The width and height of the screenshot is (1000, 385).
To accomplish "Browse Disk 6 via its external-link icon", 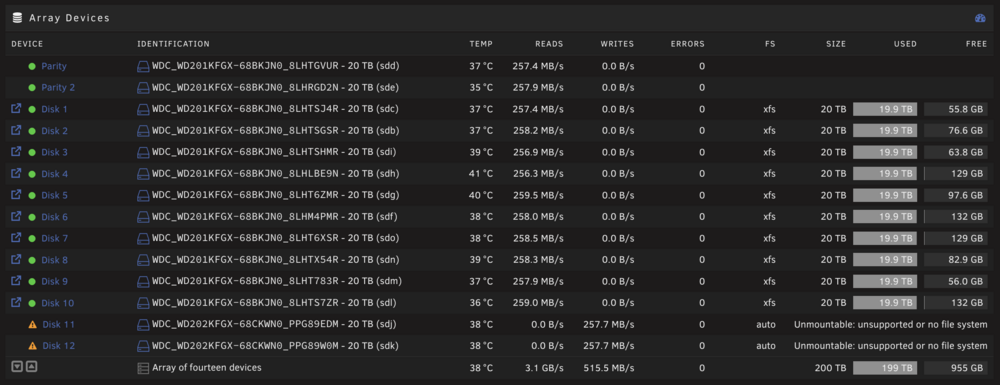I will click(x=17, y=217).
